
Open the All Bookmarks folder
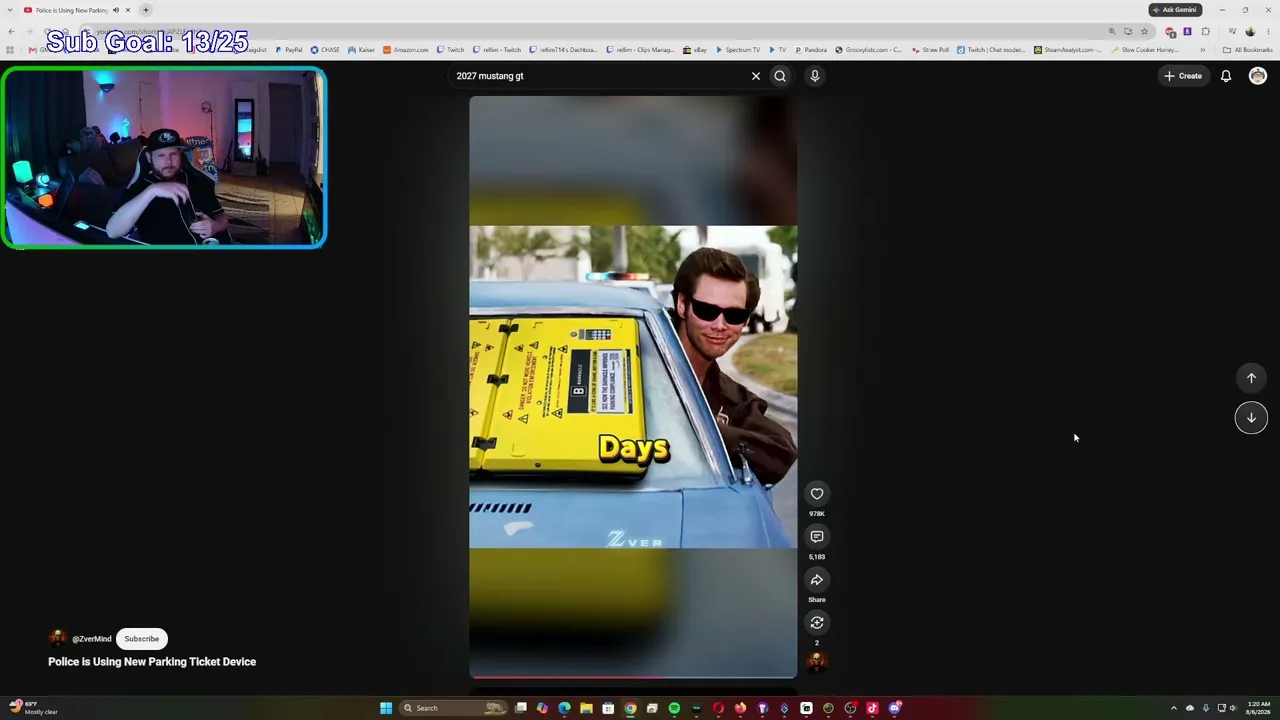click(x=1247, y=50)
